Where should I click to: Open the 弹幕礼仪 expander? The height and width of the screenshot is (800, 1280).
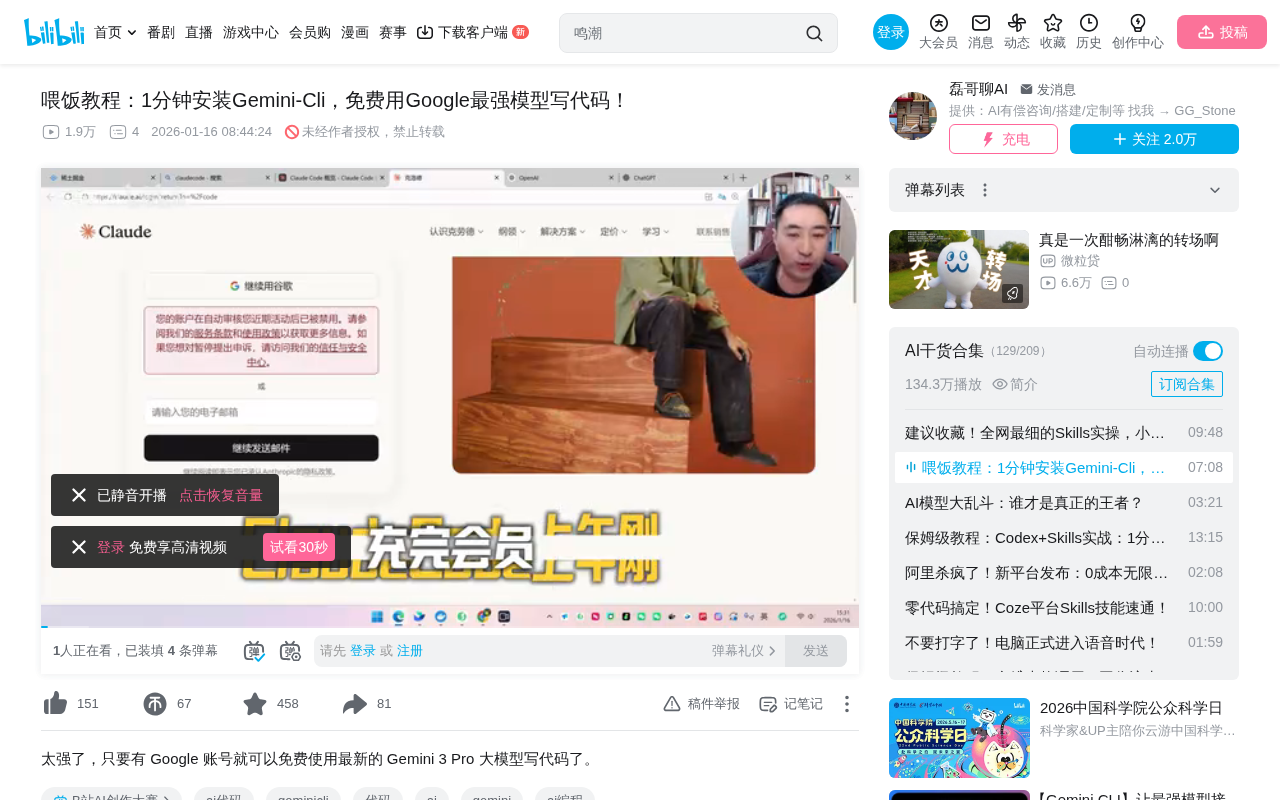point(744,651)
